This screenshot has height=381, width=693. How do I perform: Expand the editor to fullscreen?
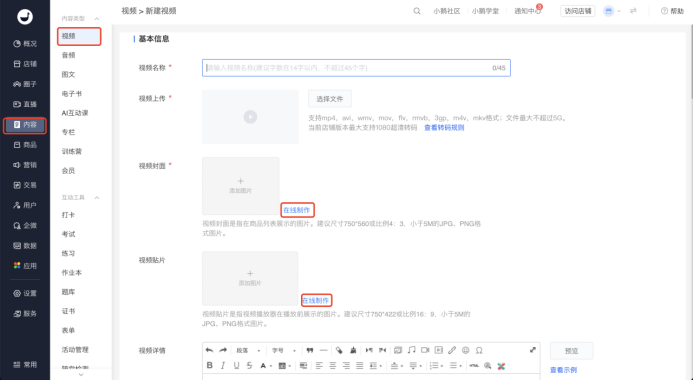[533, 350]
